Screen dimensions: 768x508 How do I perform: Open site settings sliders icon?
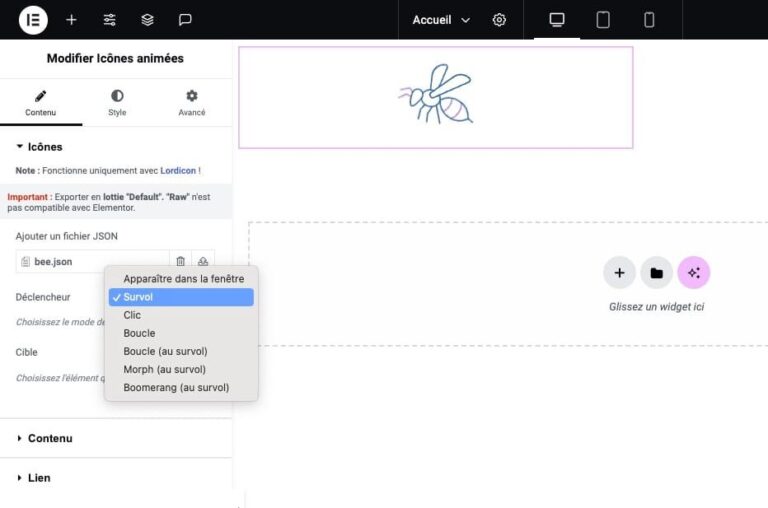tap(109, 20)
